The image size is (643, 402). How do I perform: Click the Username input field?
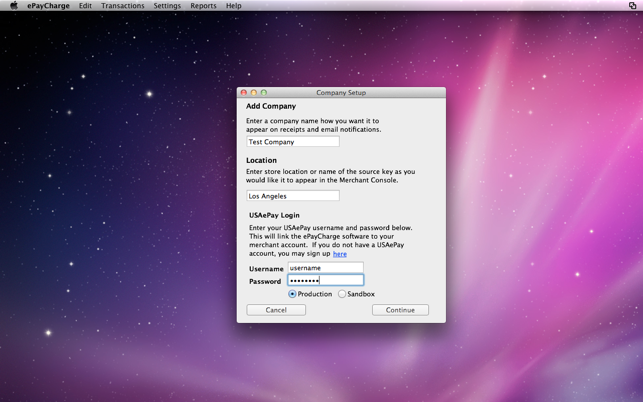point(326,267)
